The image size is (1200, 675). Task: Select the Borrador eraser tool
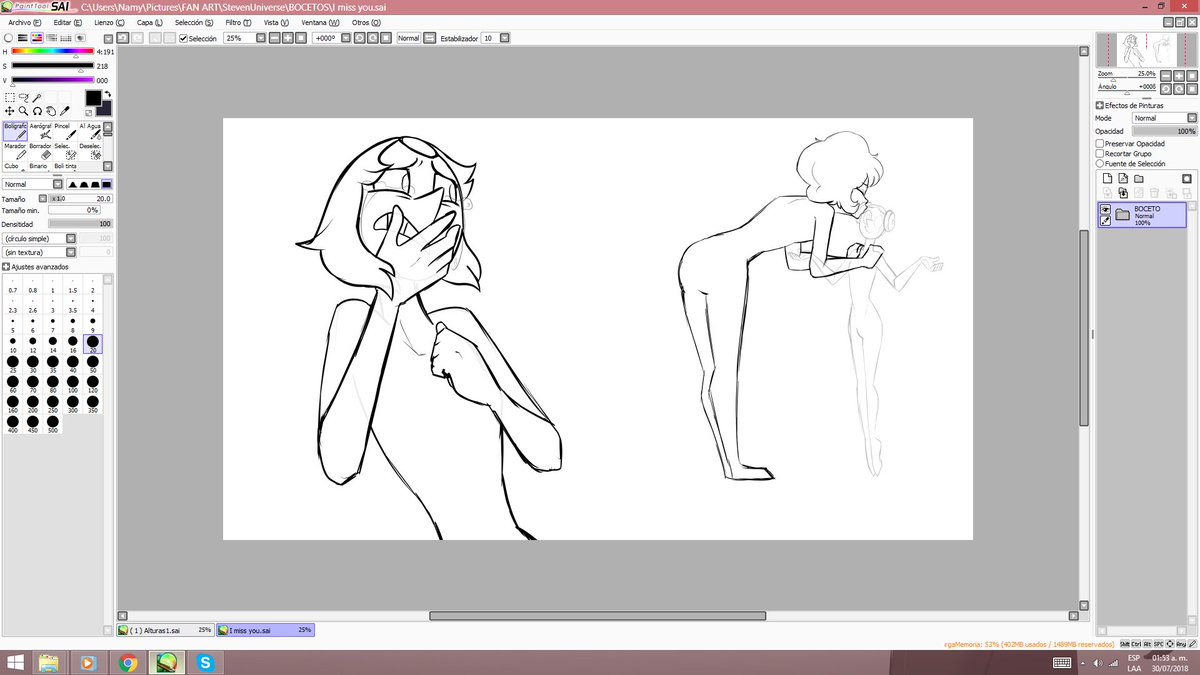pos(40,152)
